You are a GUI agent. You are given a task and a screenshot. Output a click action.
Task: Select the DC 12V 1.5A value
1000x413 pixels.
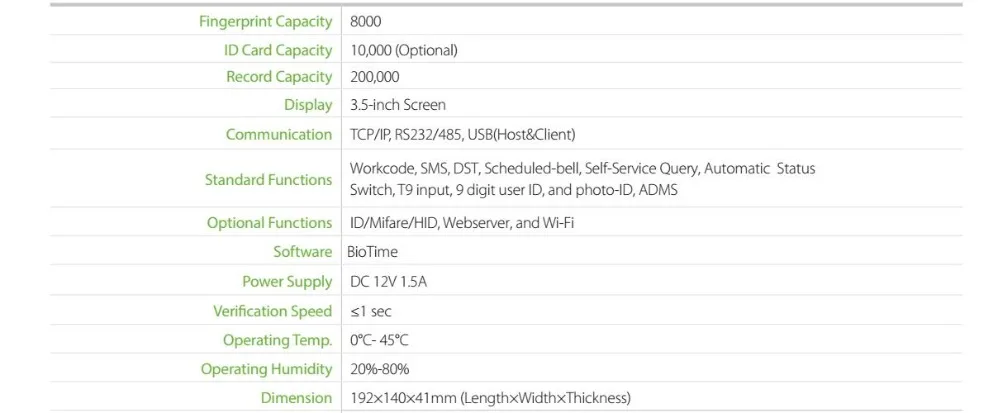click(388, 282)
